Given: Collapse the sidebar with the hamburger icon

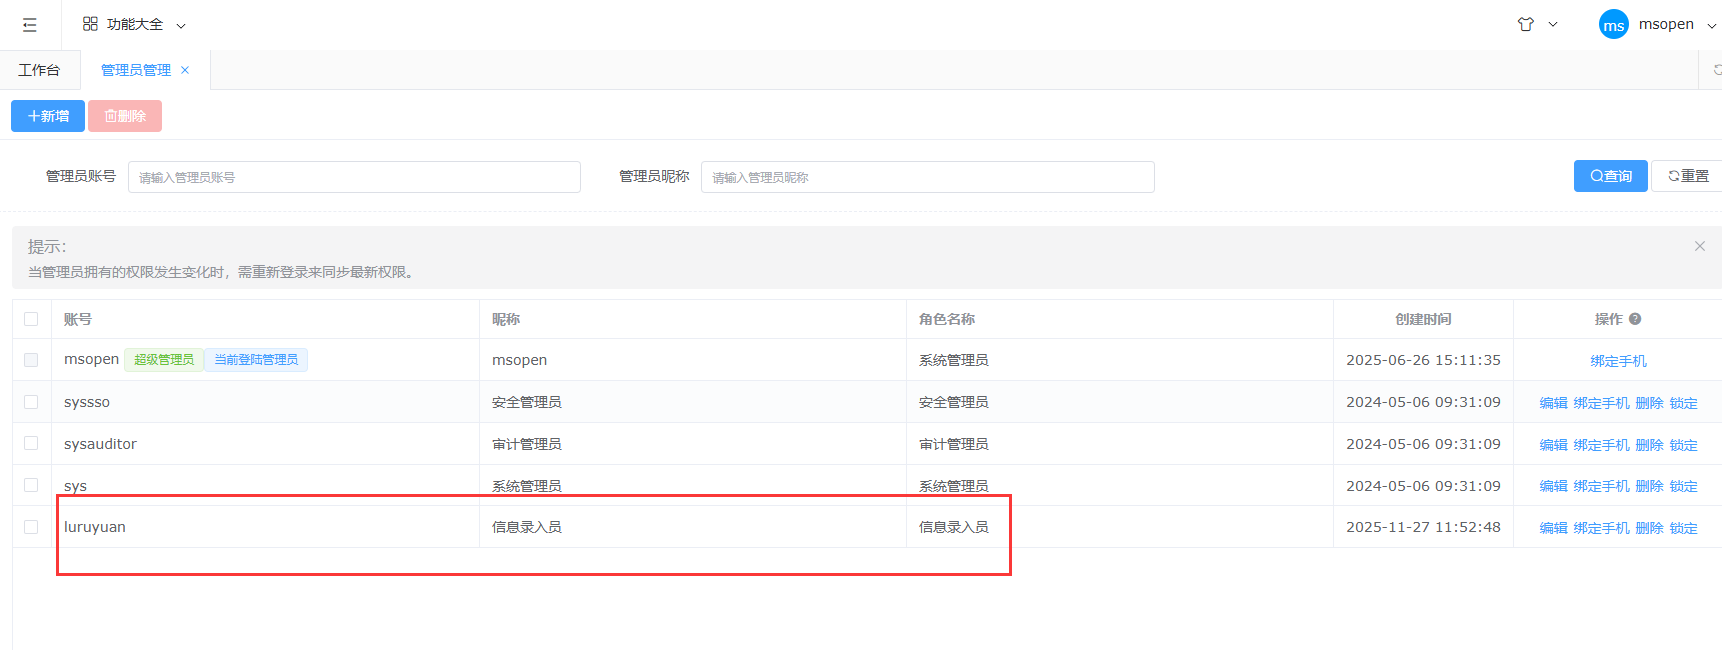Looking at the screenshot, I should [30, 25].
